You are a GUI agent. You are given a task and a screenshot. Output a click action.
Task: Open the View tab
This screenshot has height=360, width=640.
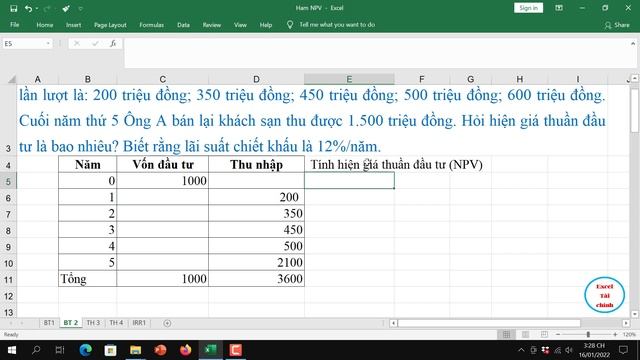[x=240, y=25]
